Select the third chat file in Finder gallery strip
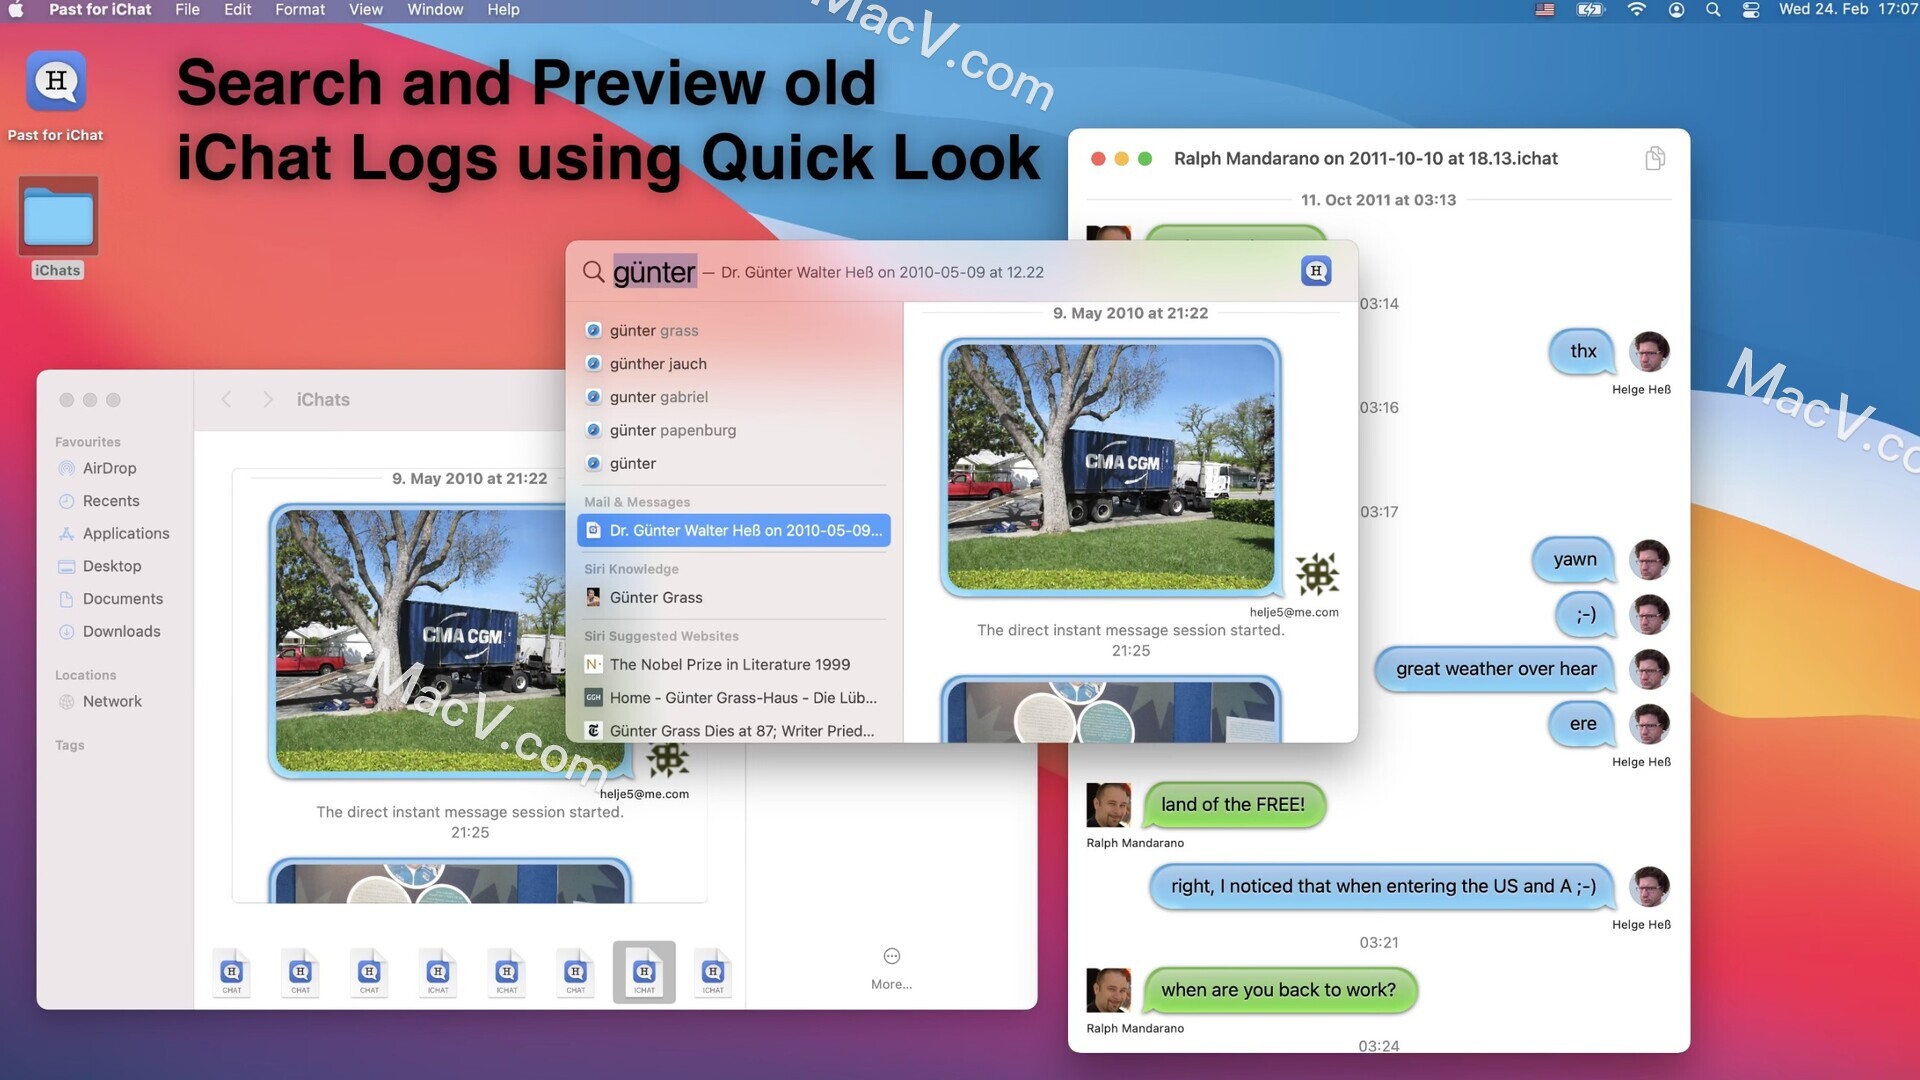Viewport: 1920px width, 1080px height. click(x=369, y=972)
